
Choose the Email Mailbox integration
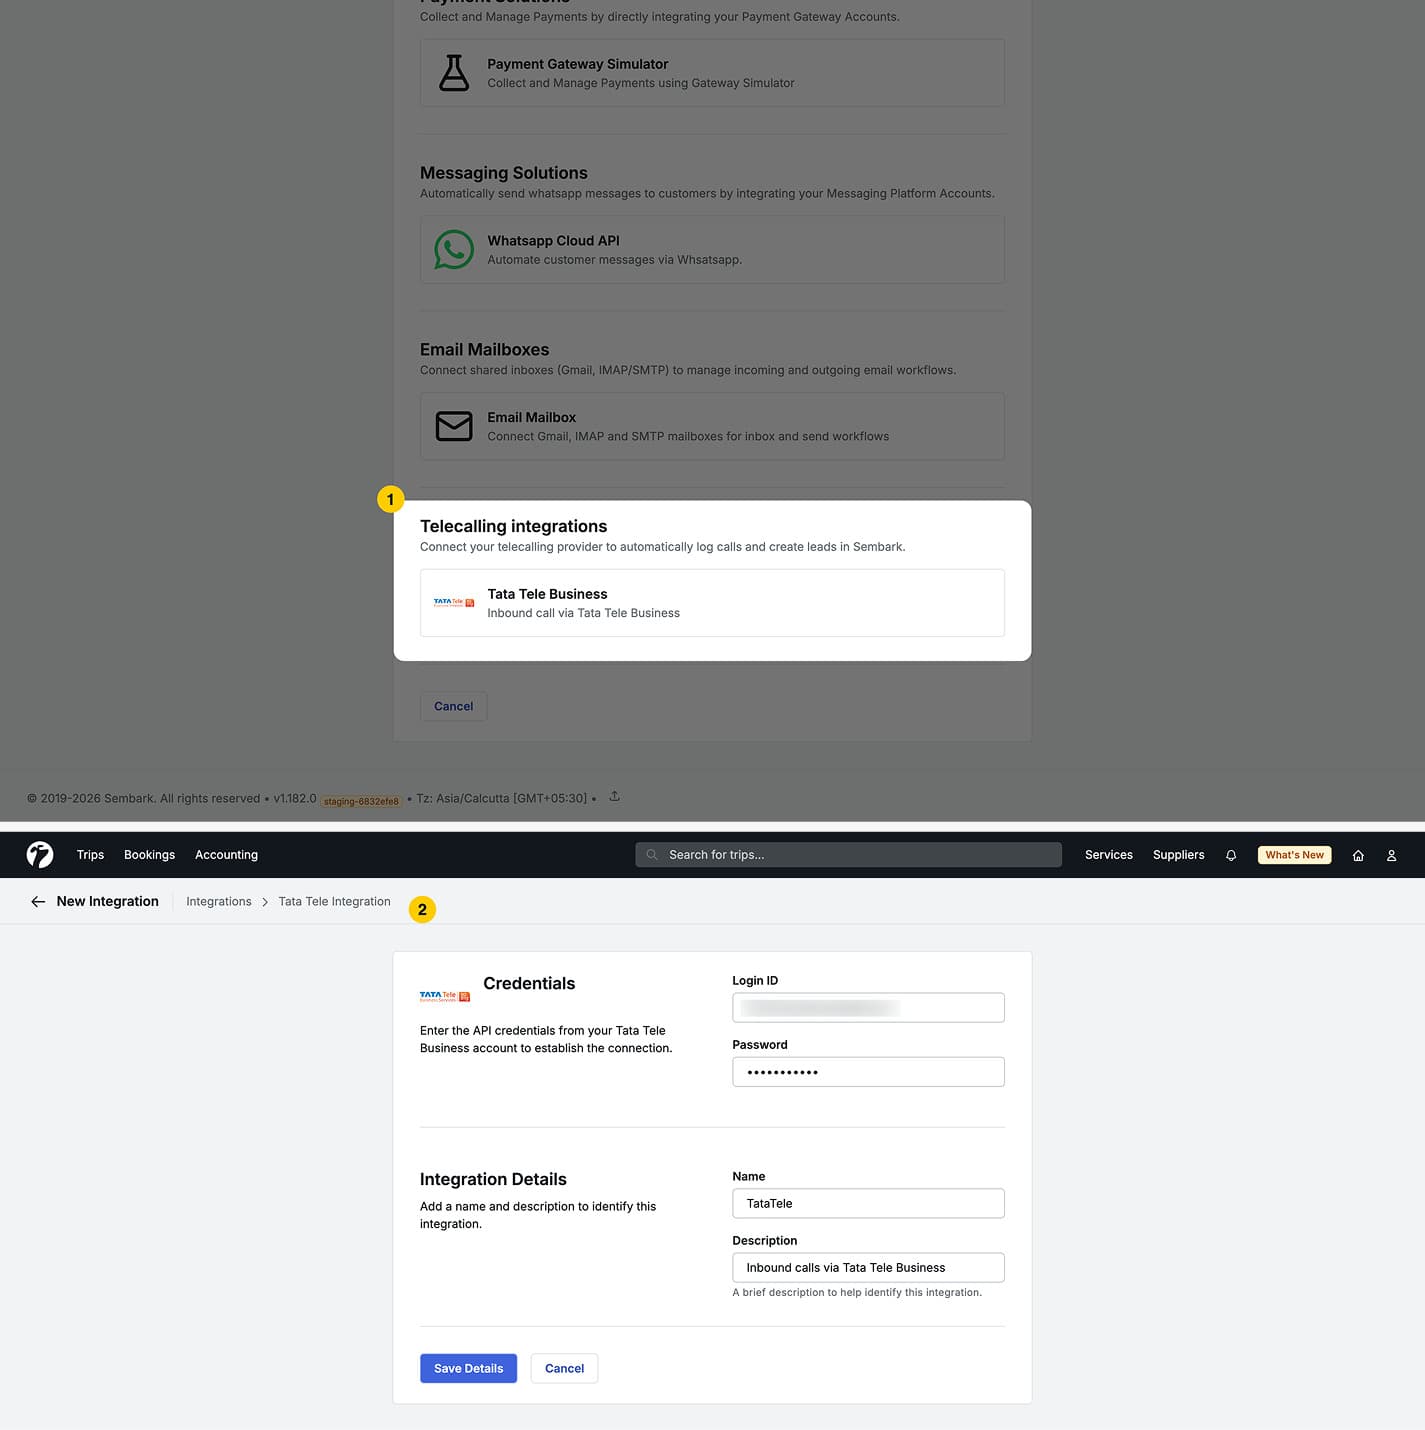712,426
